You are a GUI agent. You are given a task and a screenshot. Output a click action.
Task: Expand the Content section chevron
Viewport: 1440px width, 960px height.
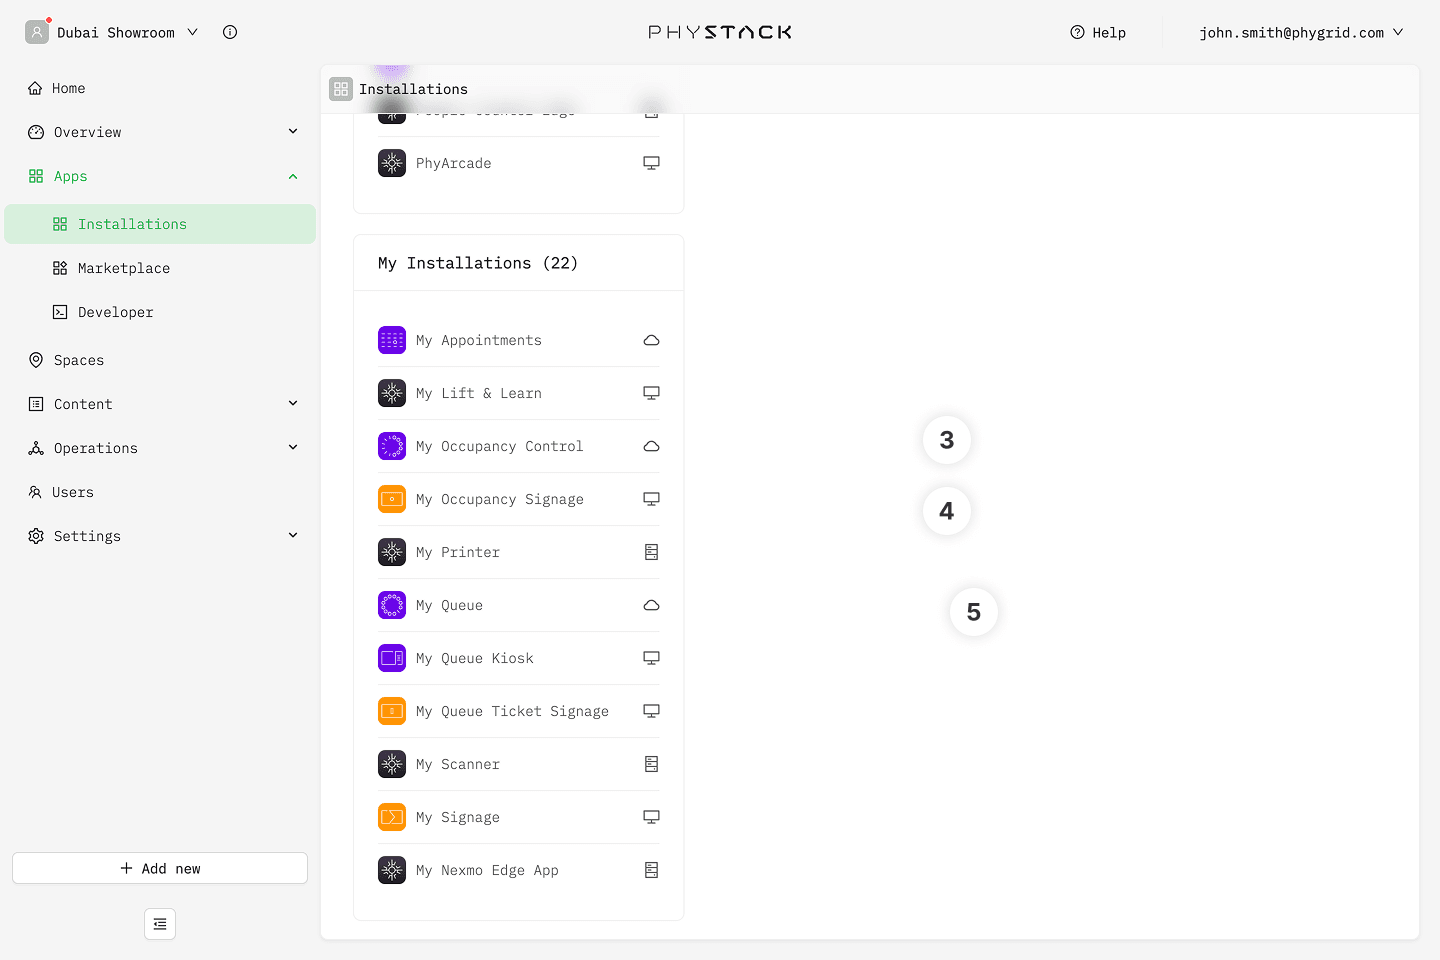click(293, 403)
